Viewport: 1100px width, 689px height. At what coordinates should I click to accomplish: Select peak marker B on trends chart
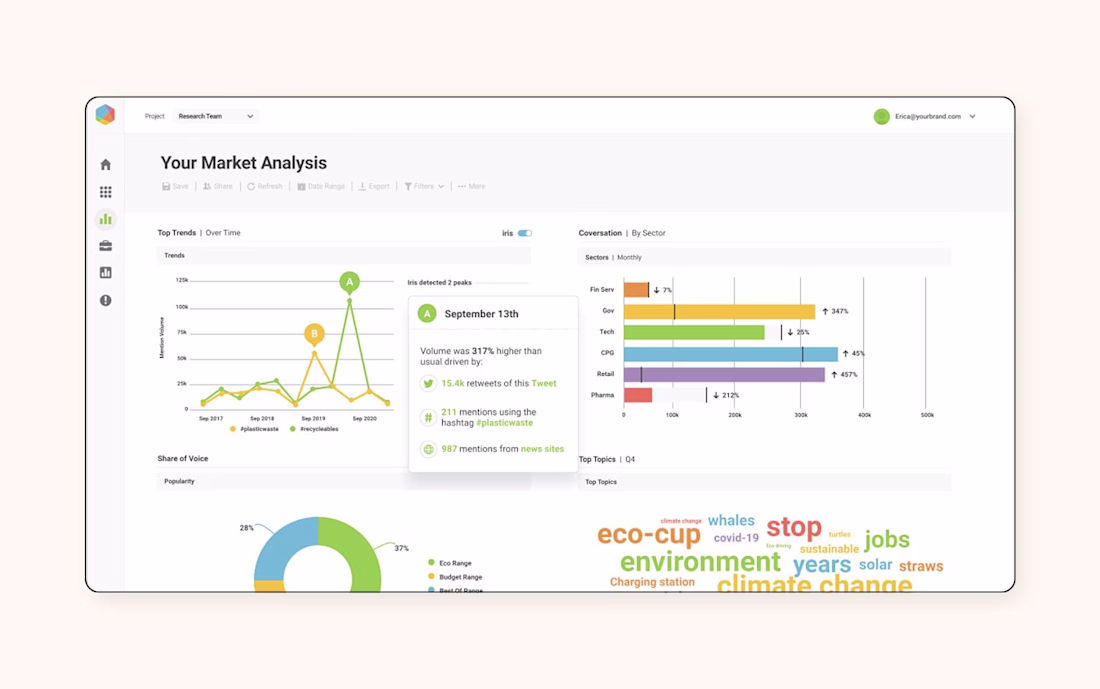(x=314, y=334)
